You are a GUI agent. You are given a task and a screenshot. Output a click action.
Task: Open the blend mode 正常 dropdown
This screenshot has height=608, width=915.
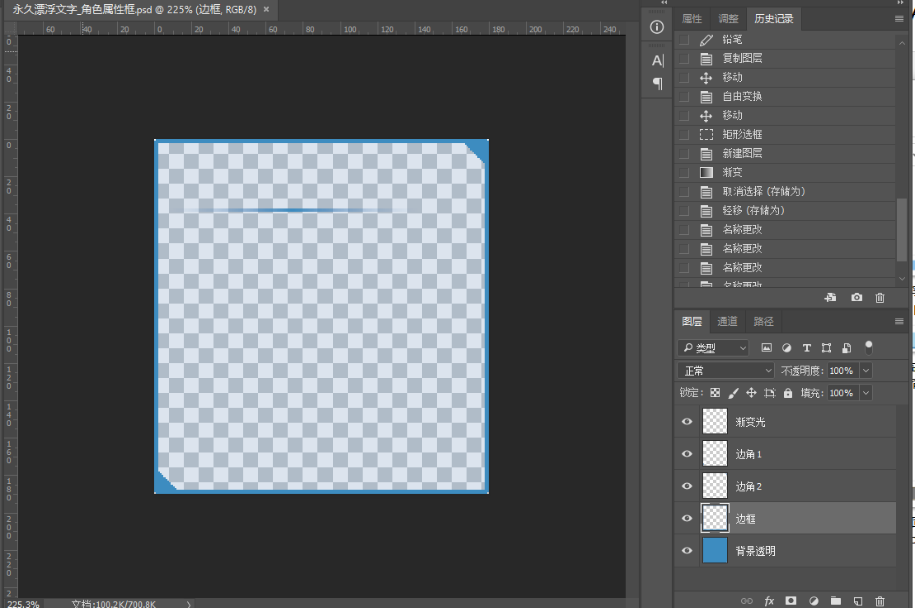(x=727, y=371)
